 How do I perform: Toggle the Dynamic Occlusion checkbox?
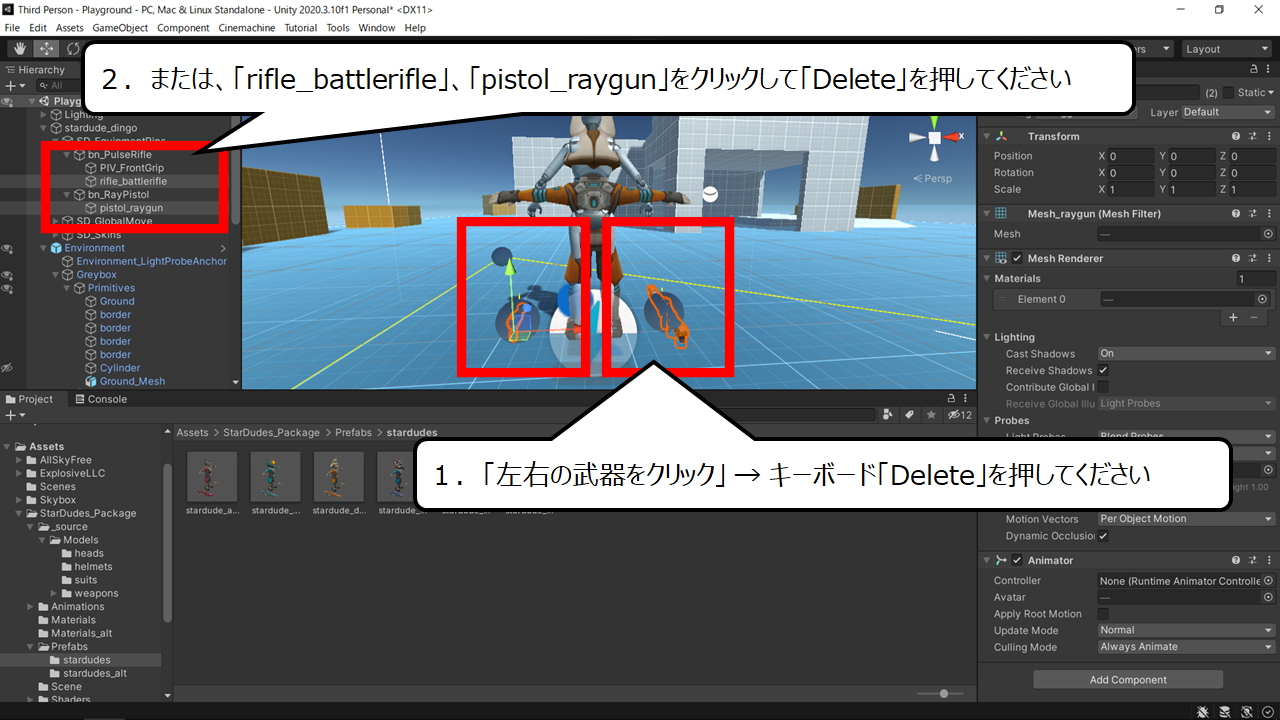click(x=1103, y=536)
